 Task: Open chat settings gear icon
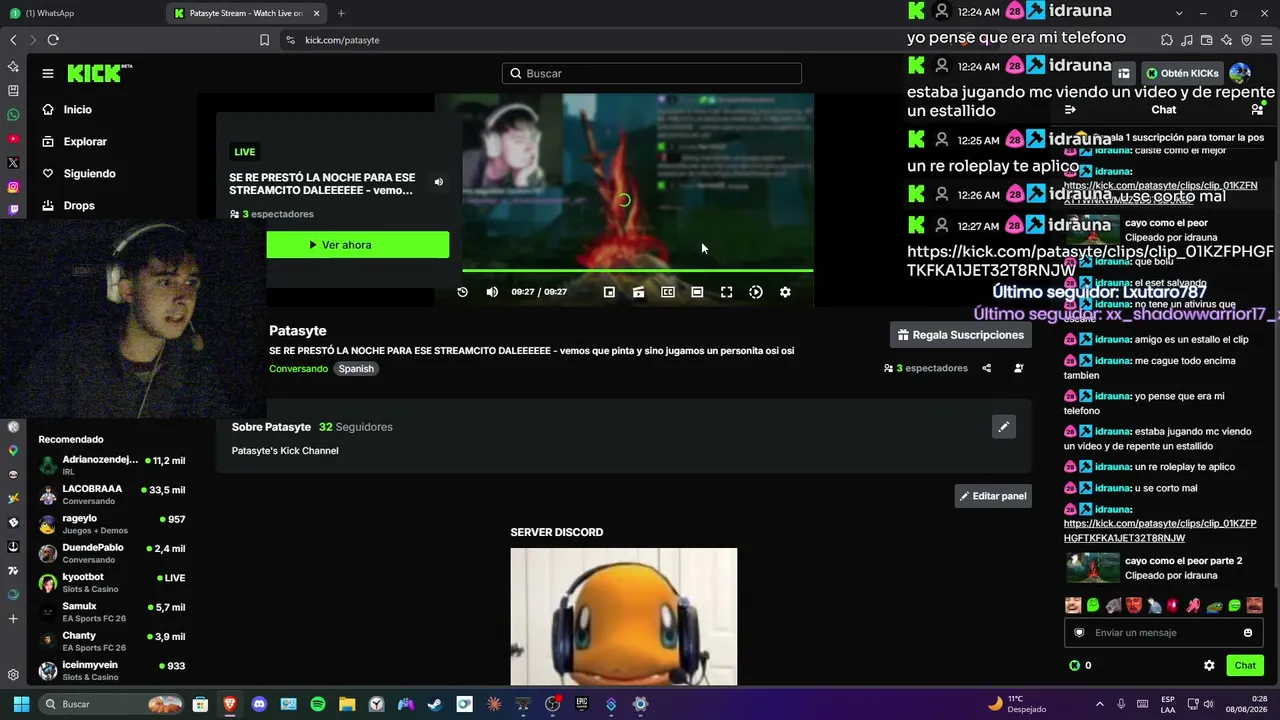click(1209, 666)
